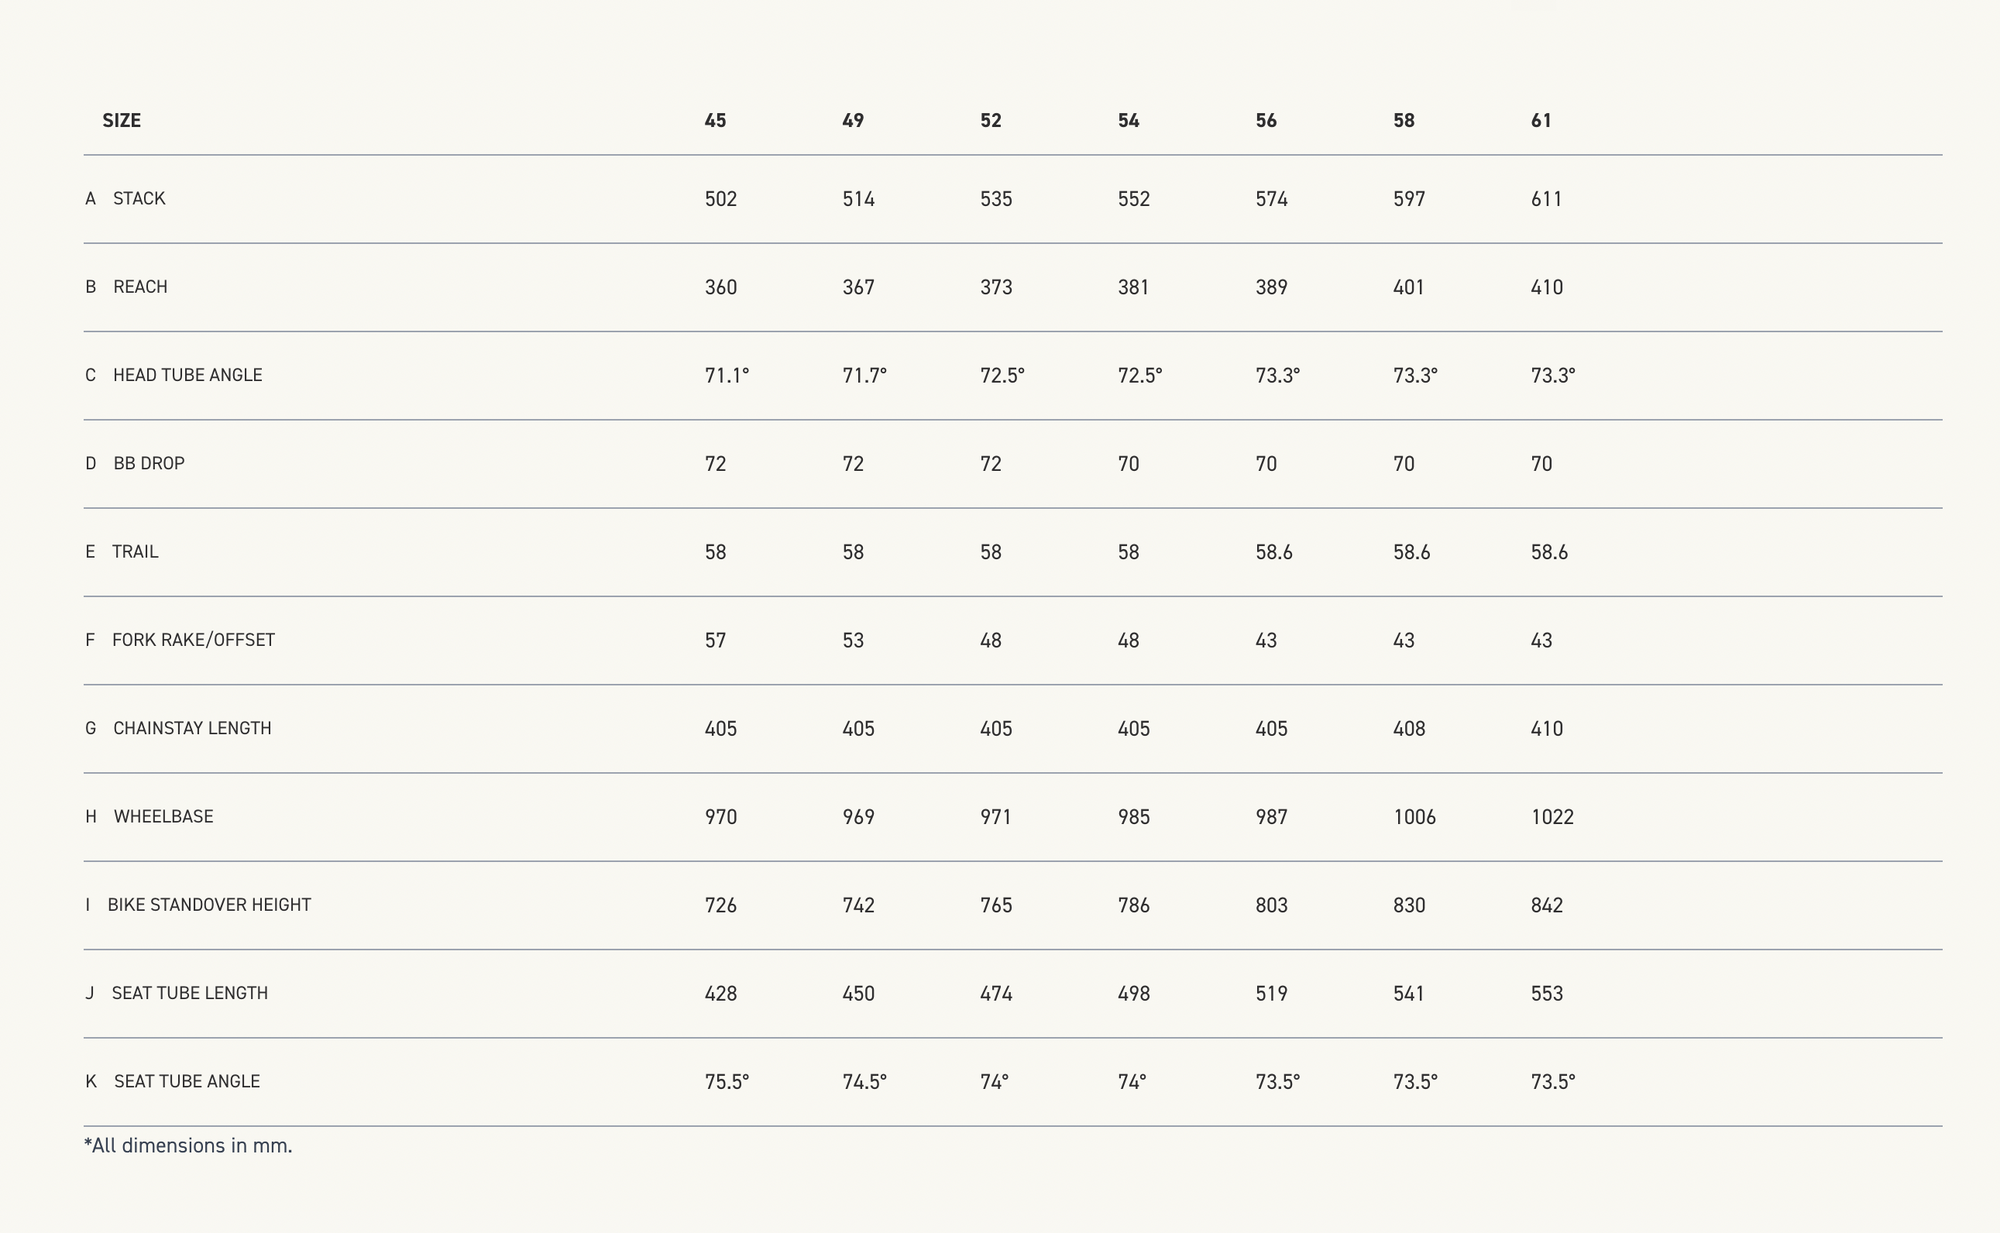The height and width of the screenshot is (1233, 2000).
Task: Click the STACK row label
Action: [x=139, y=198]
